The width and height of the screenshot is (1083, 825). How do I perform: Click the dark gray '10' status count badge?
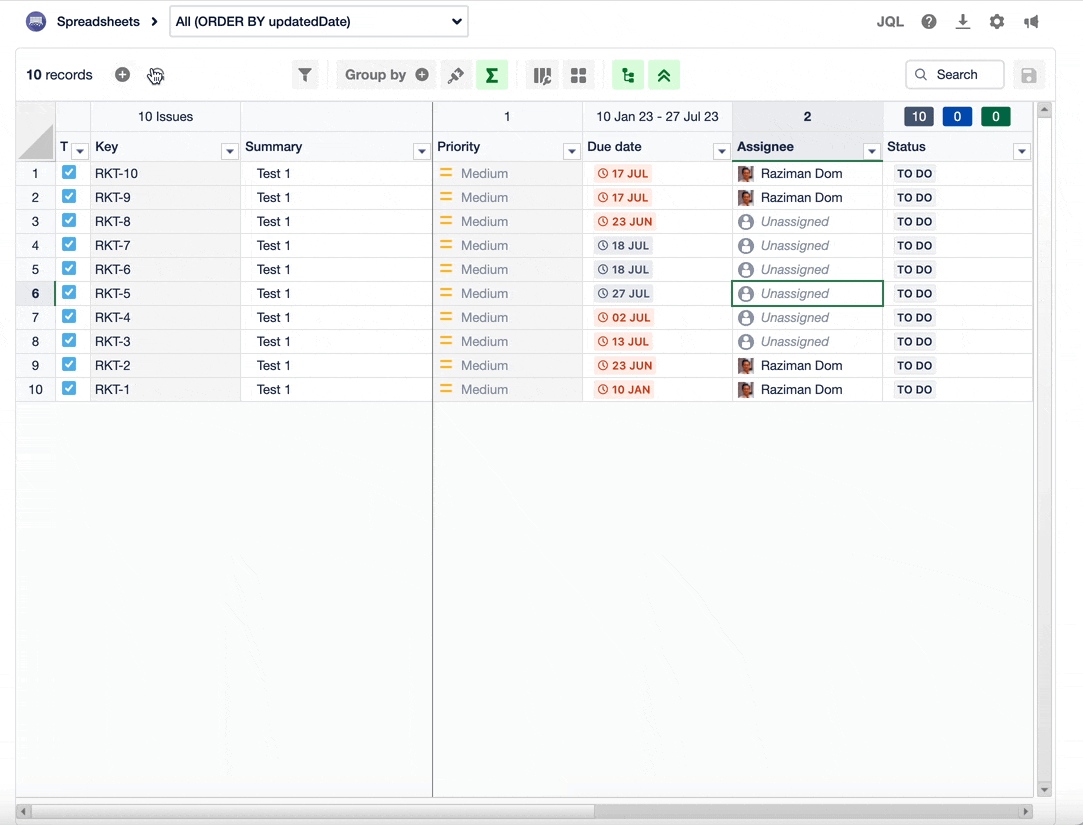click(918, 117)
